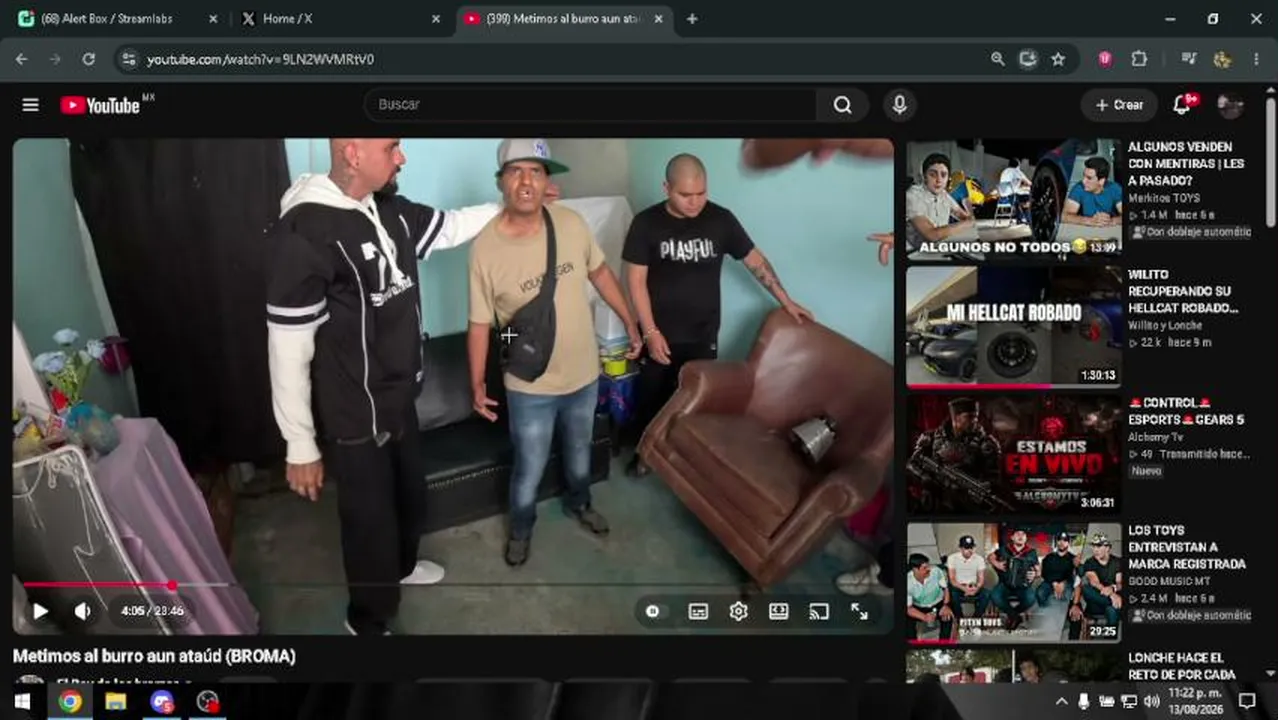Click the address bar URL field
1278x720 pixels.
coord(560,59)
